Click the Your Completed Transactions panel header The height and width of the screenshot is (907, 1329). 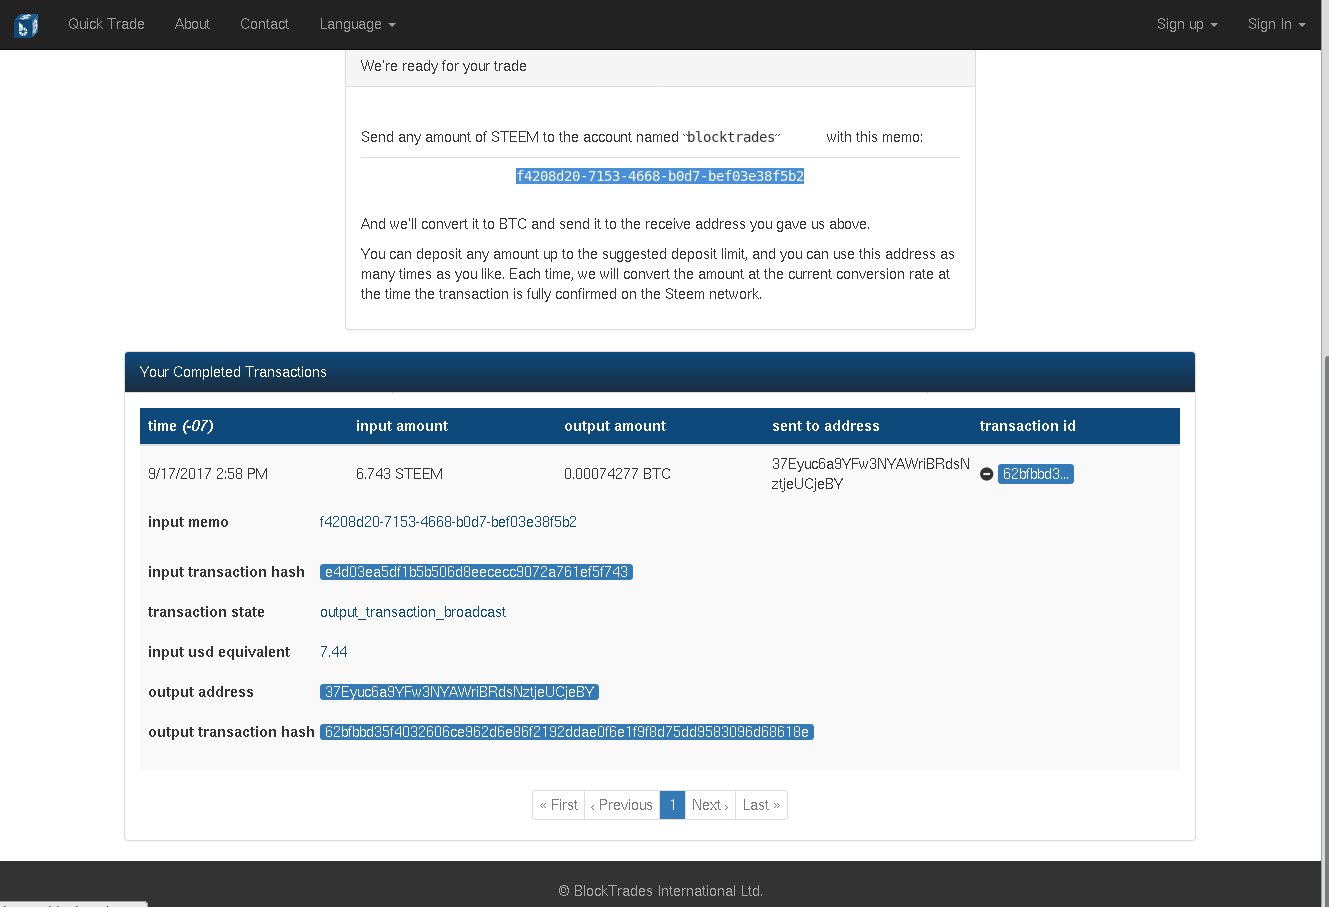click(660, 372)
